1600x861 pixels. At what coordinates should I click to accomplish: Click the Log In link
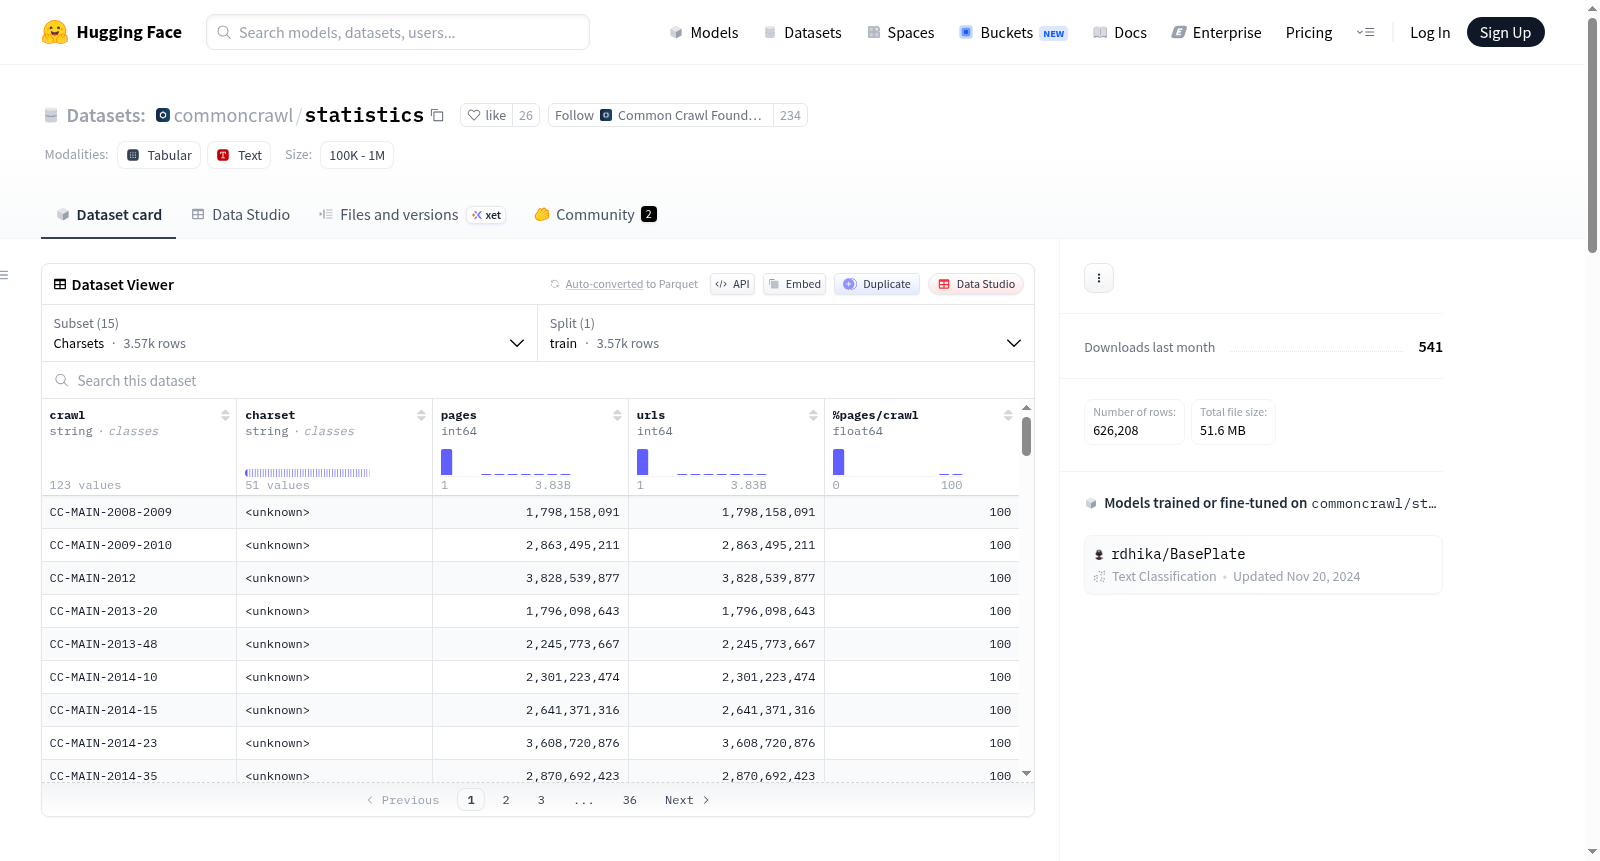[1430, 33]
